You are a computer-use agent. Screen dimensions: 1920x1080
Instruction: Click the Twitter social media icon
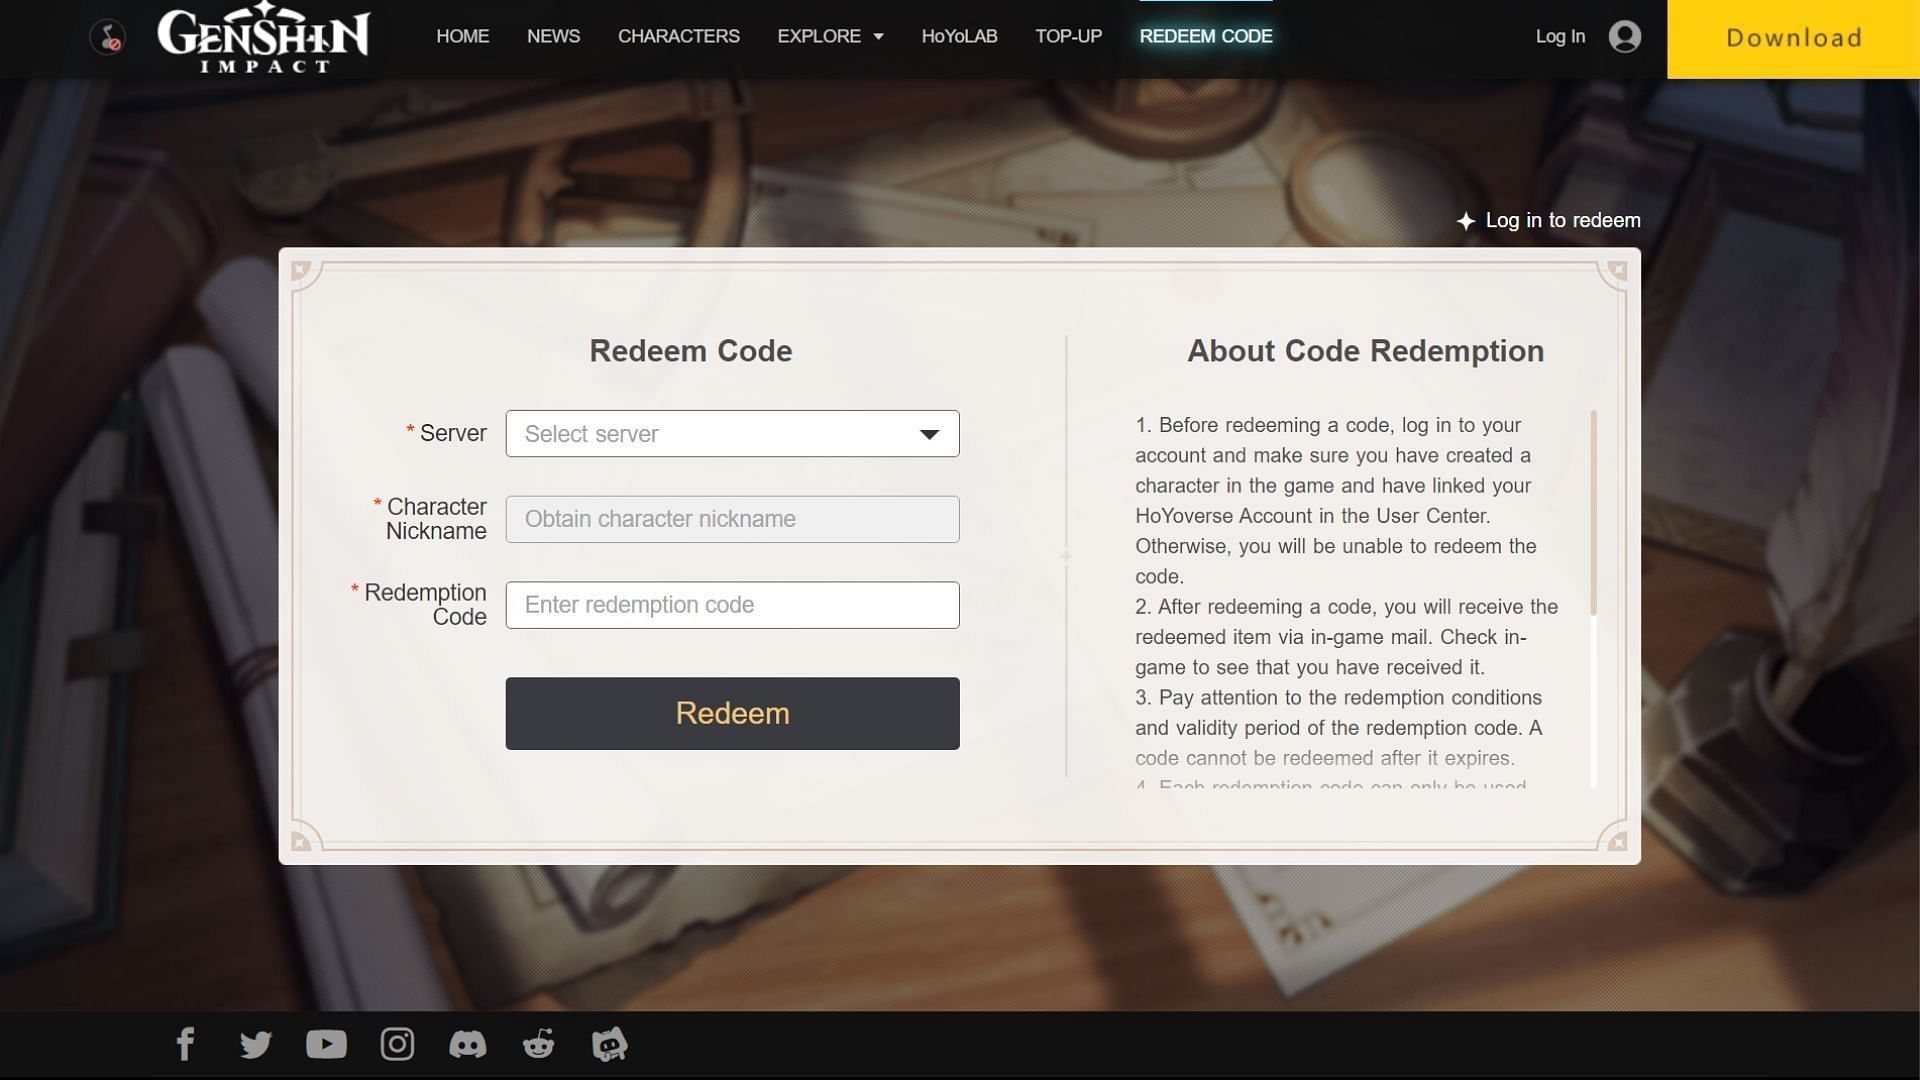pos(255,1044)
